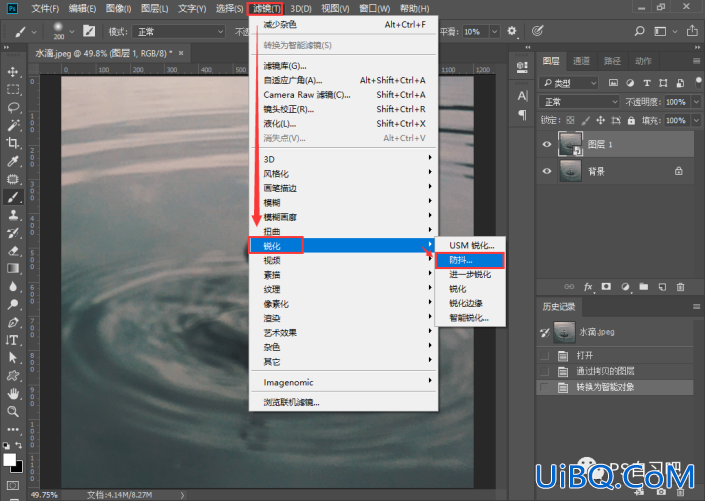The width and height of the screenshot is (705, 501).
Task: Select the Lasso tool
Action: 13,107
